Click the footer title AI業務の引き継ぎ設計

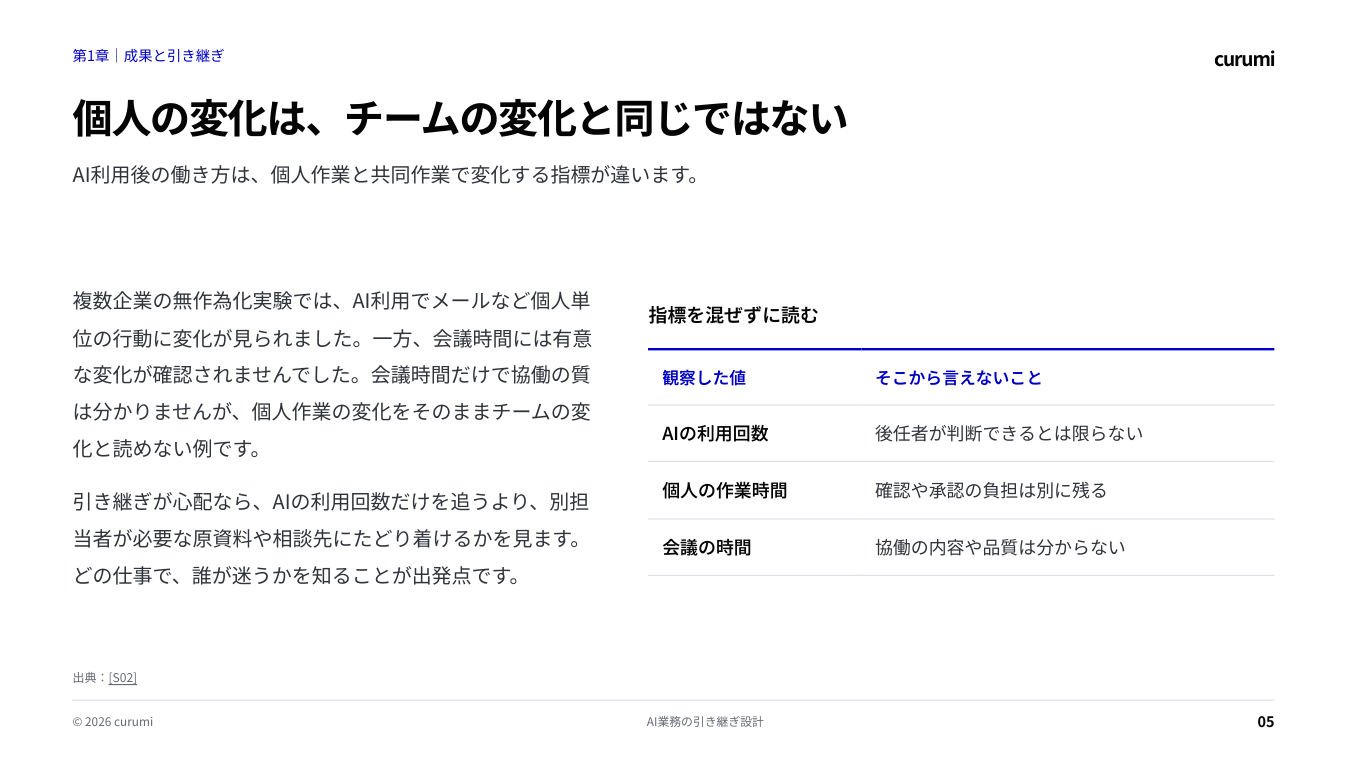tap(705, 721)
